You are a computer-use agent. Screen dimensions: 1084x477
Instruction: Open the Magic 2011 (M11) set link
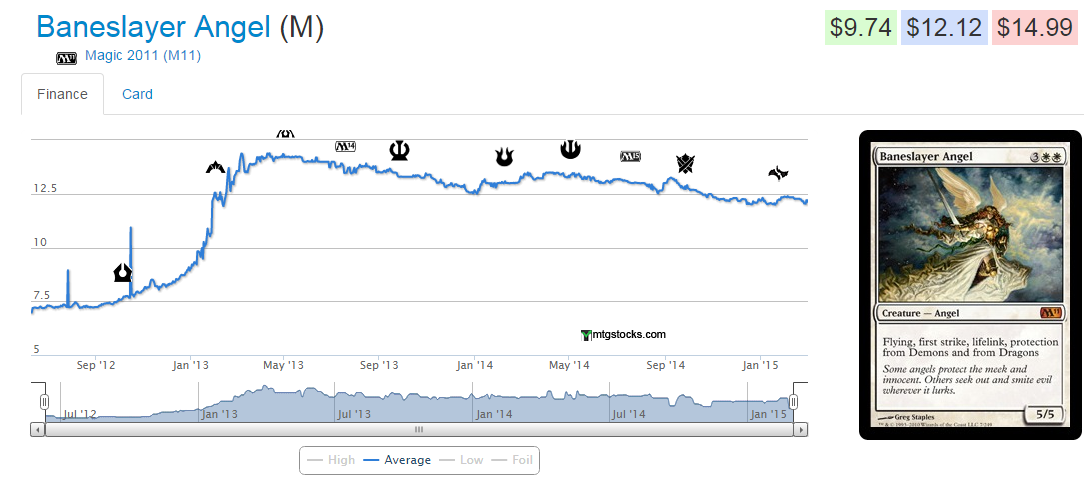click(143, 56)
